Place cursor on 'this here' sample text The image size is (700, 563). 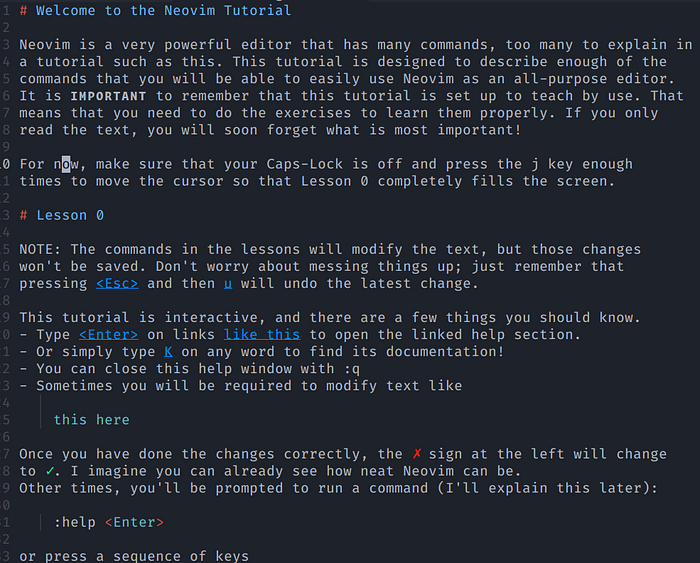point(92,420)
